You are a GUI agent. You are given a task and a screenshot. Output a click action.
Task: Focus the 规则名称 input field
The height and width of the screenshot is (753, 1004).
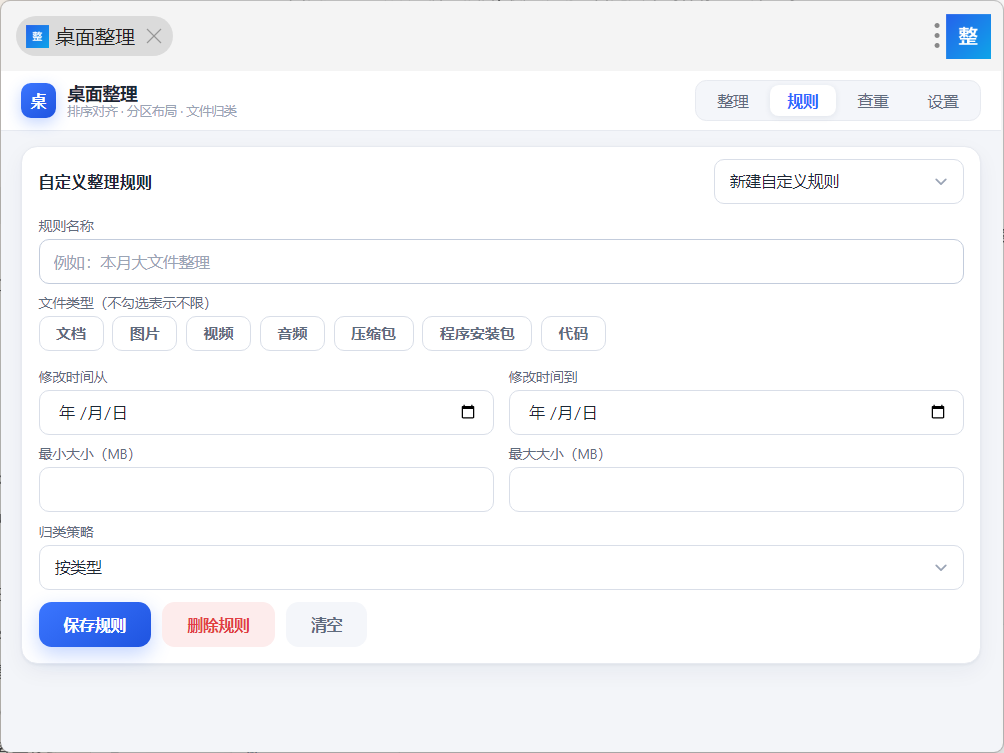pos(501,262)
